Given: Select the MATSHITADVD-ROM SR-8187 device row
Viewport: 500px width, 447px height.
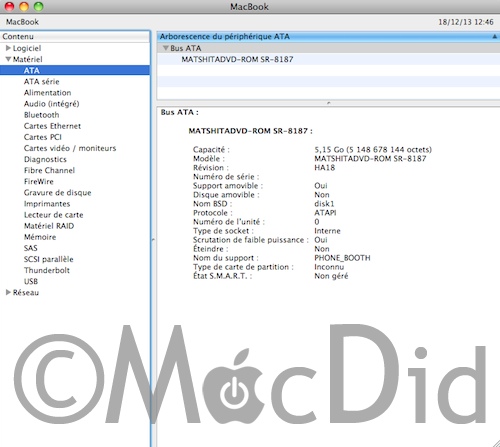Looking at the screenshot, I should coord(328,59).
